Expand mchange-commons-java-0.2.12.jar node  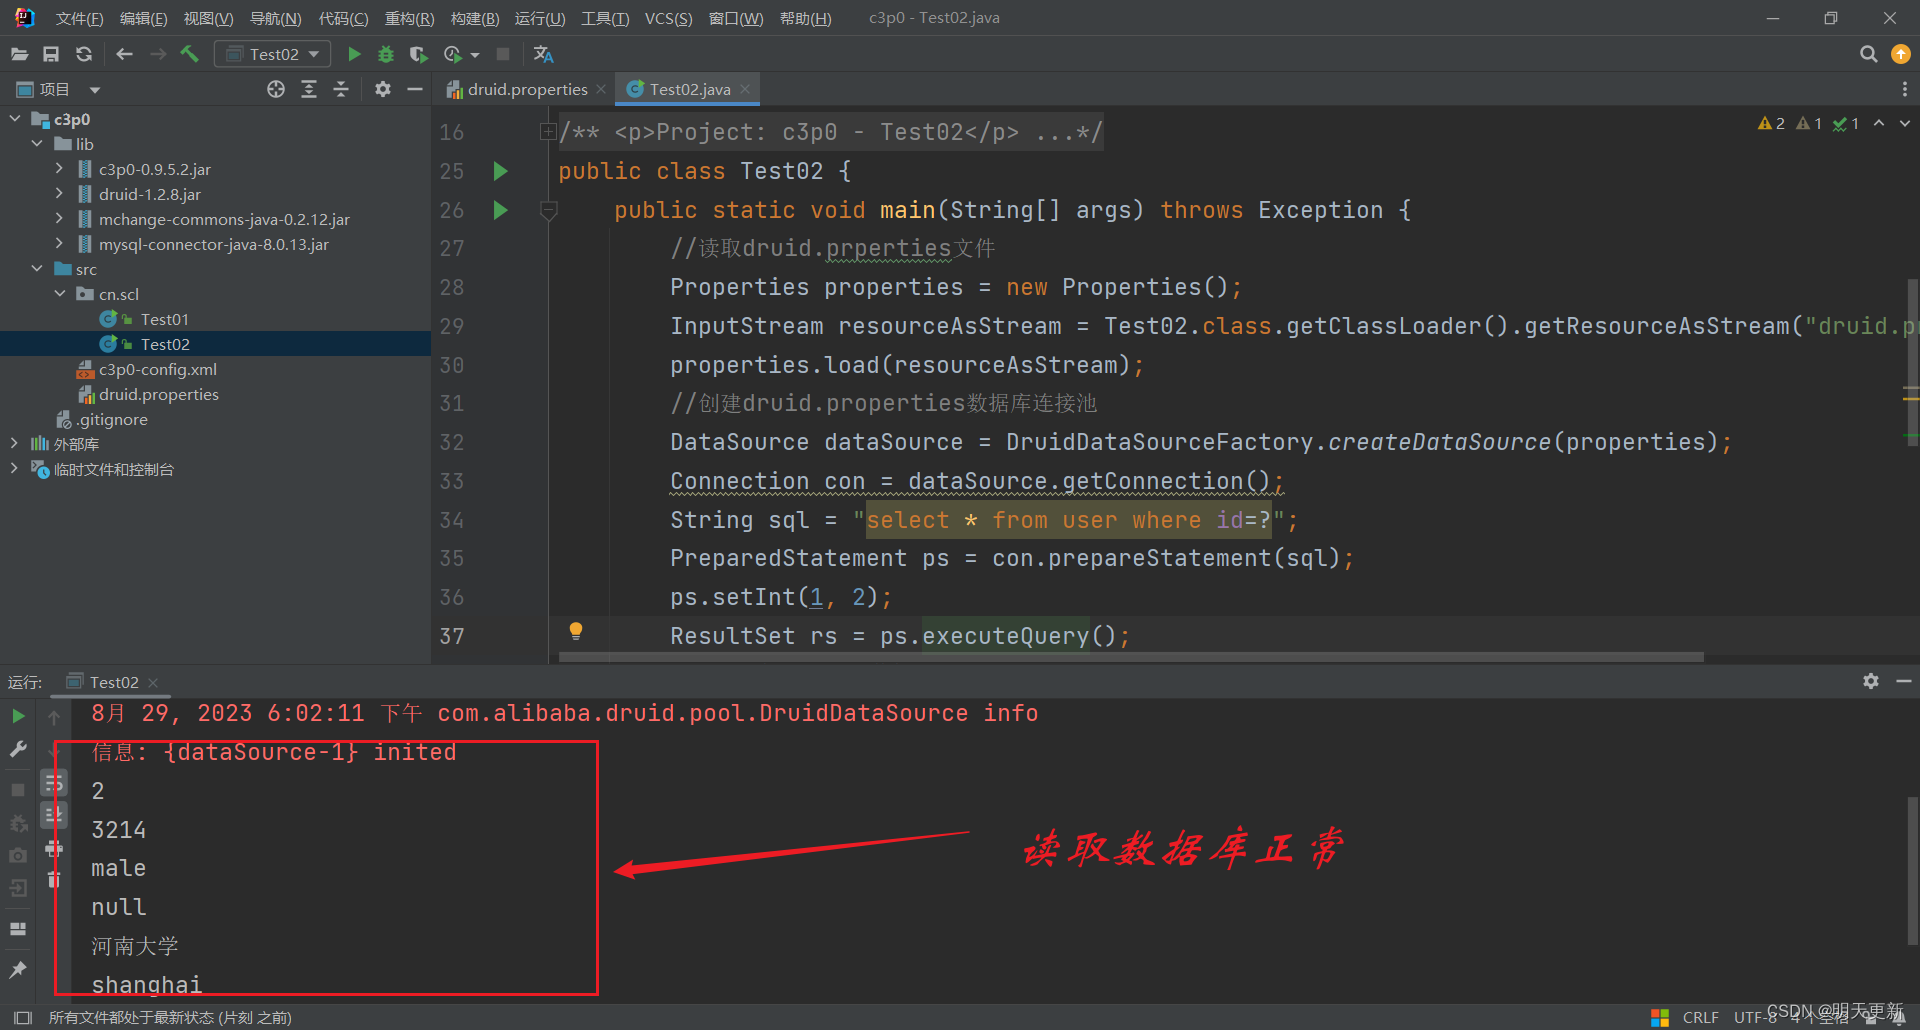click(x=59, y=218)
